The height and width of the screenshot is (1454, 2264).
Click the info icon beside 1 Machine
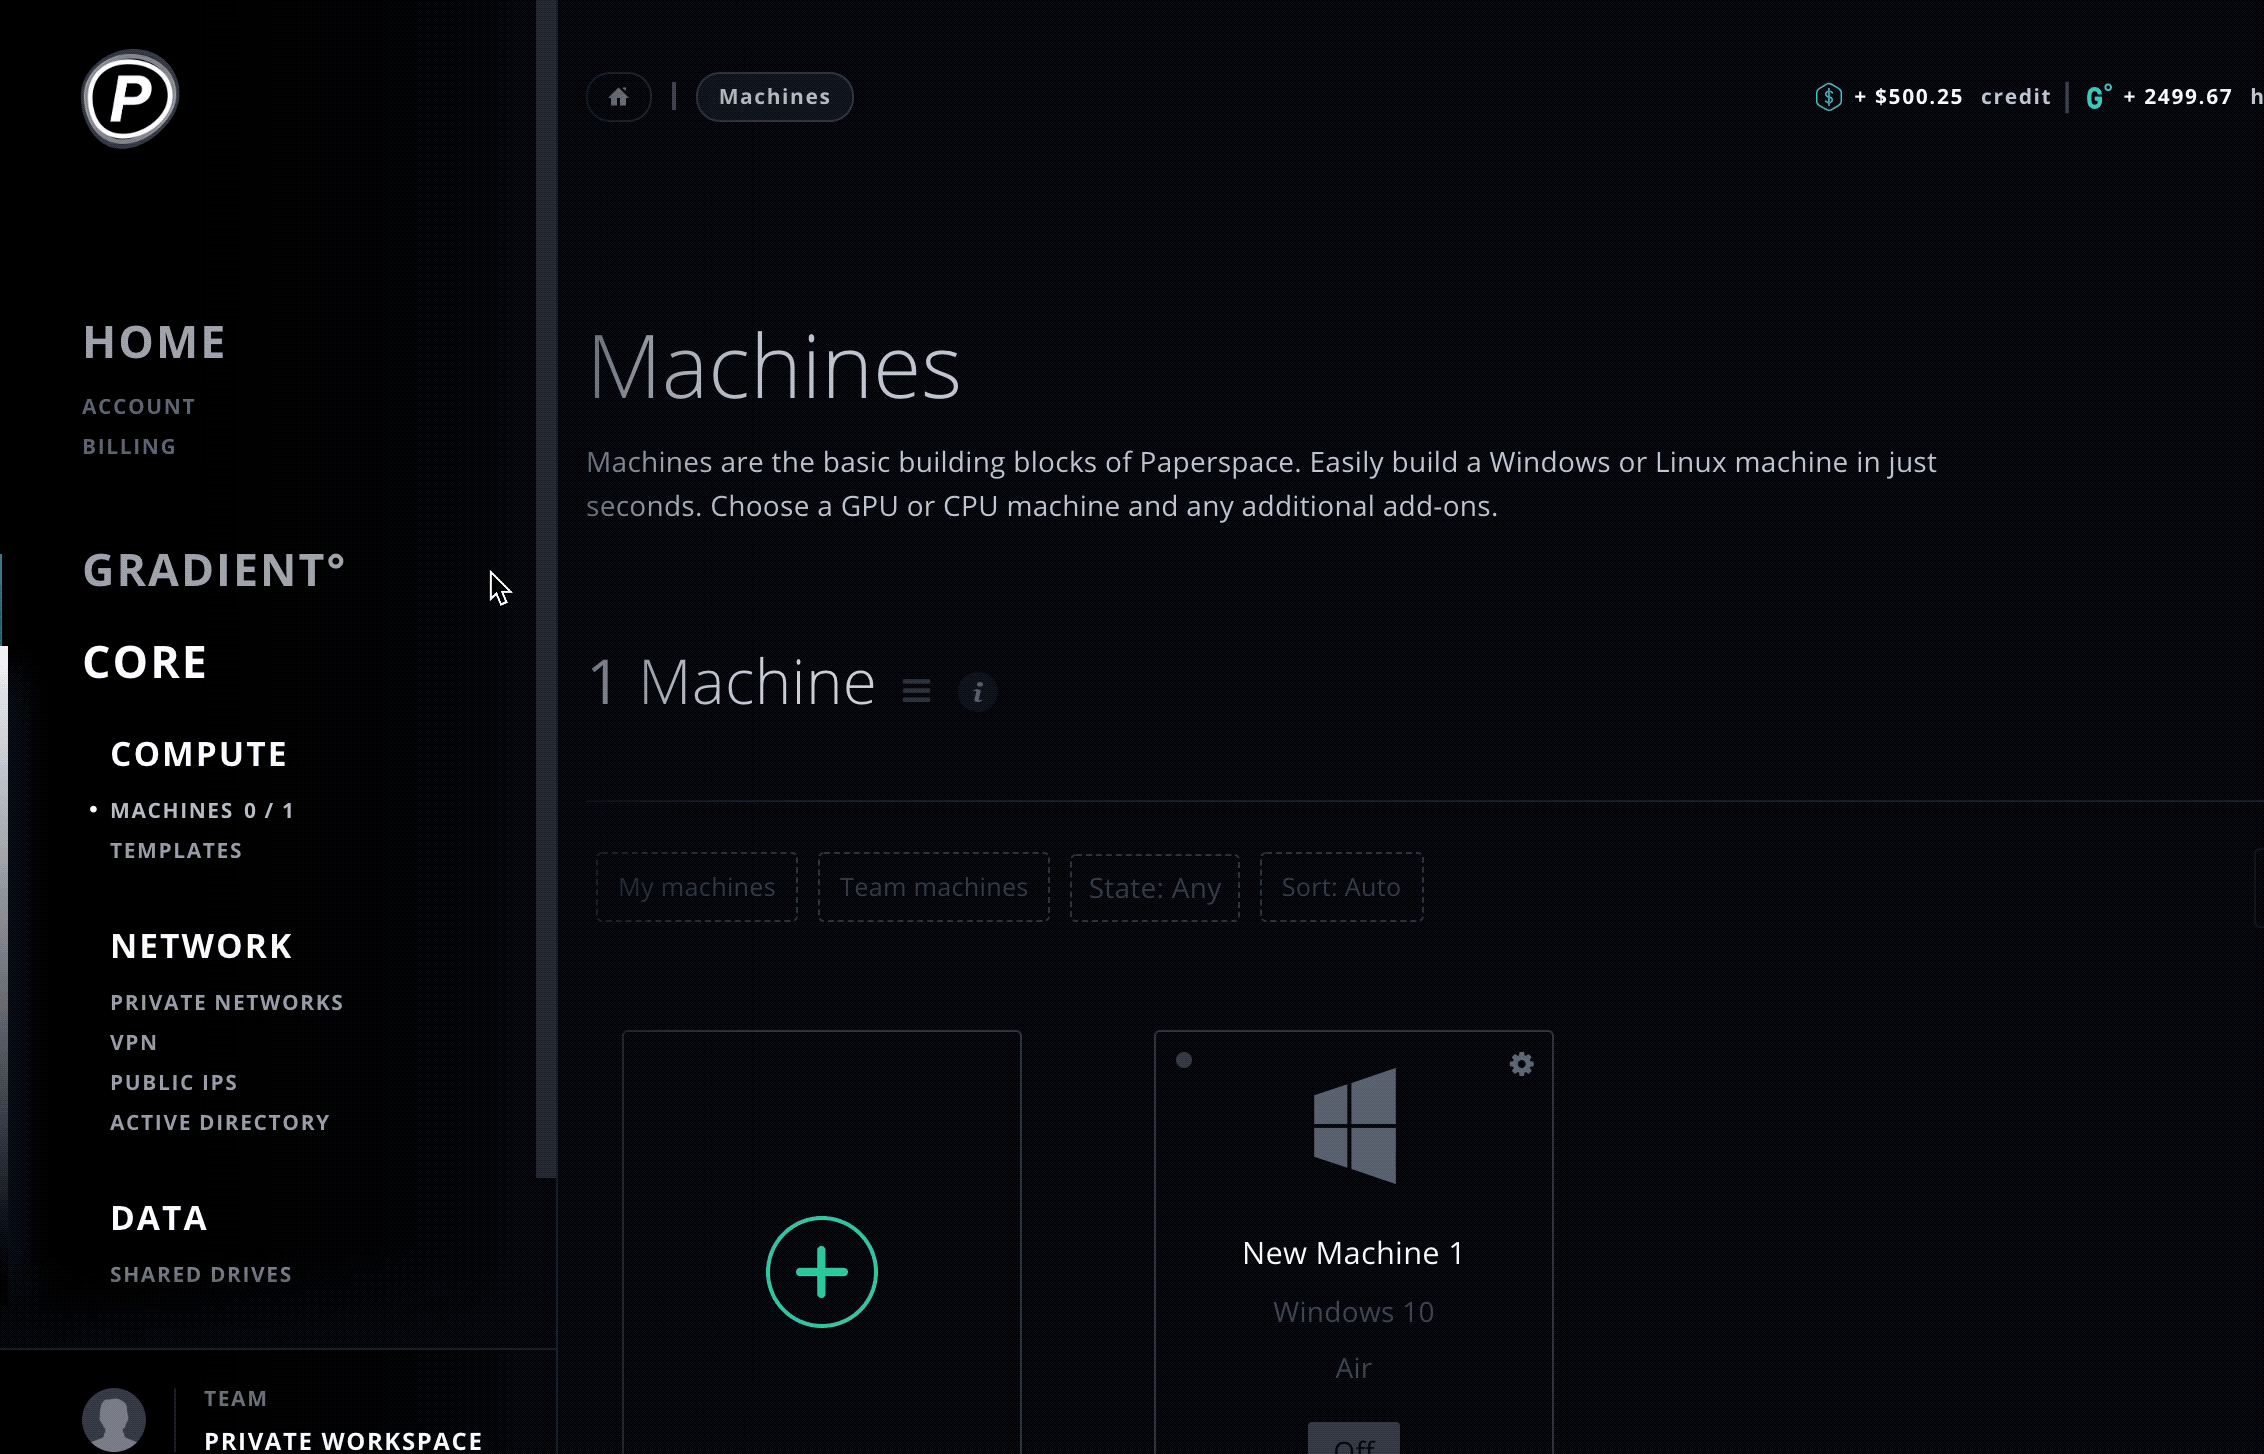[x=978, y=692]
